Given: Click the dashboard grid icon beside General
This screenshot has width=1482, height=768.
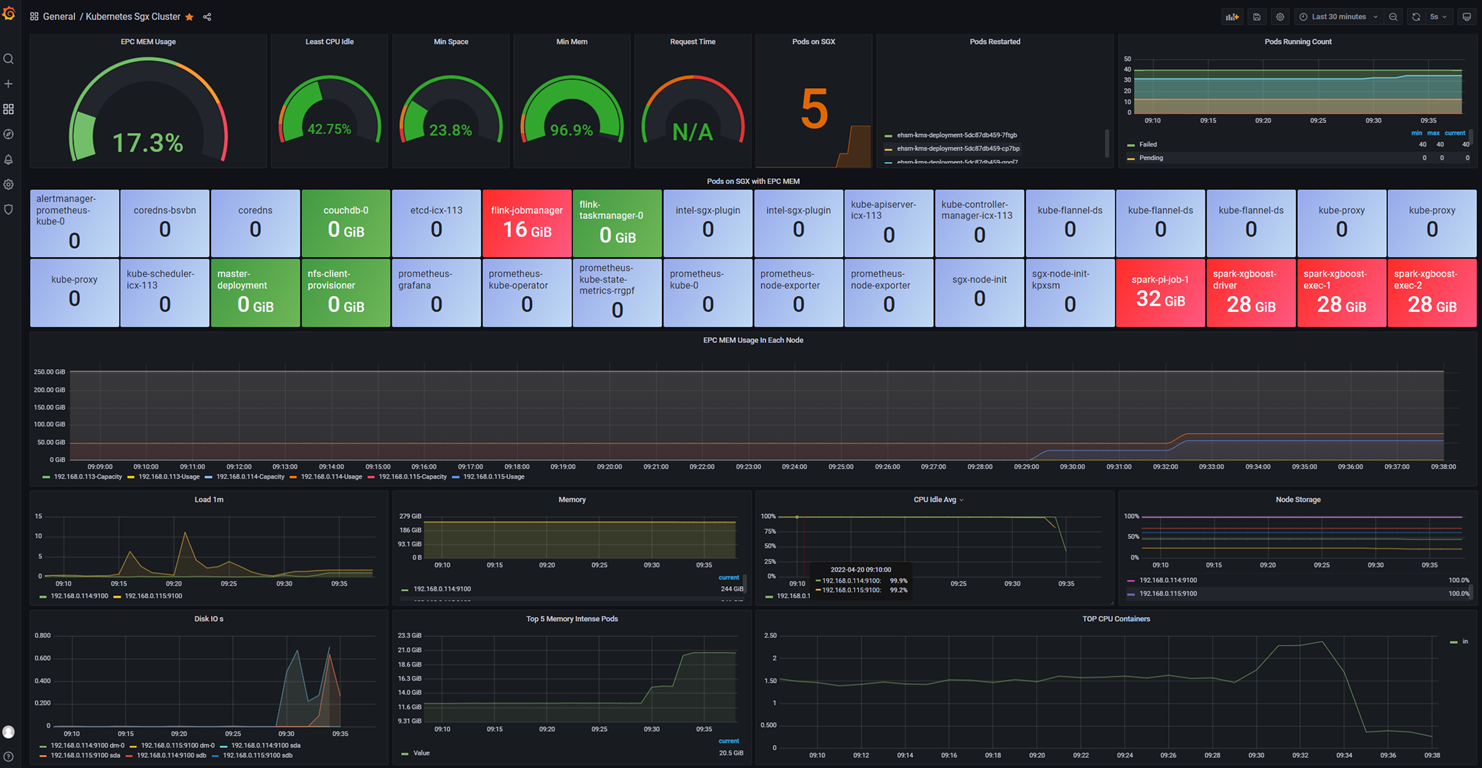Looking at the screenshot, I should [x=34, y=17].
